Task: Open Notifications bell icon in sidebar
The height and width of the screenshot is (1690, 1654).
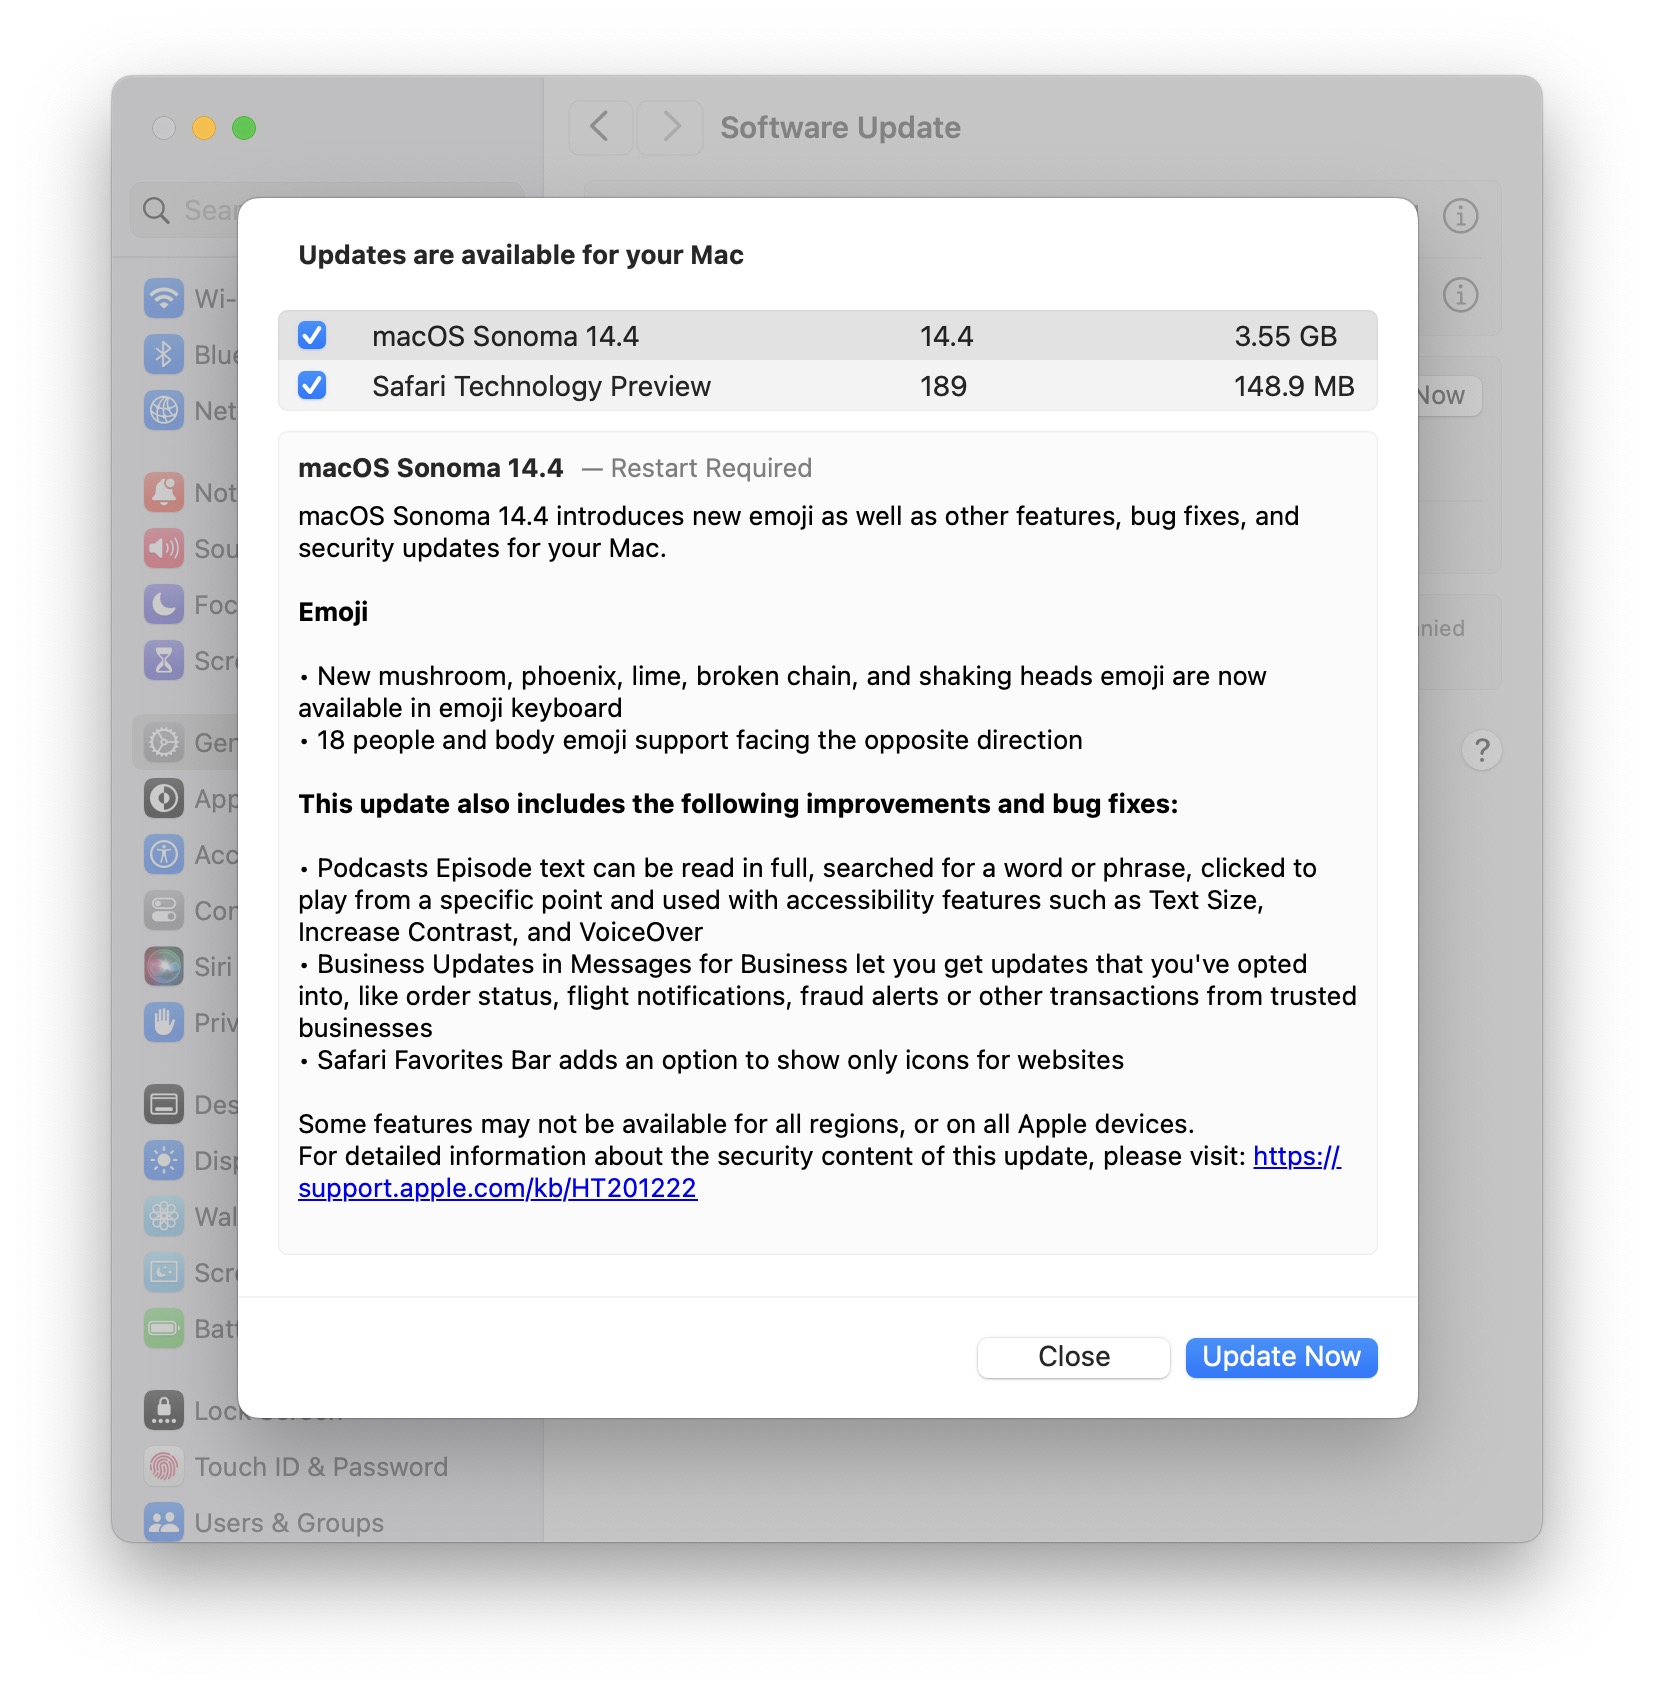Action: (x=164, y=492)
